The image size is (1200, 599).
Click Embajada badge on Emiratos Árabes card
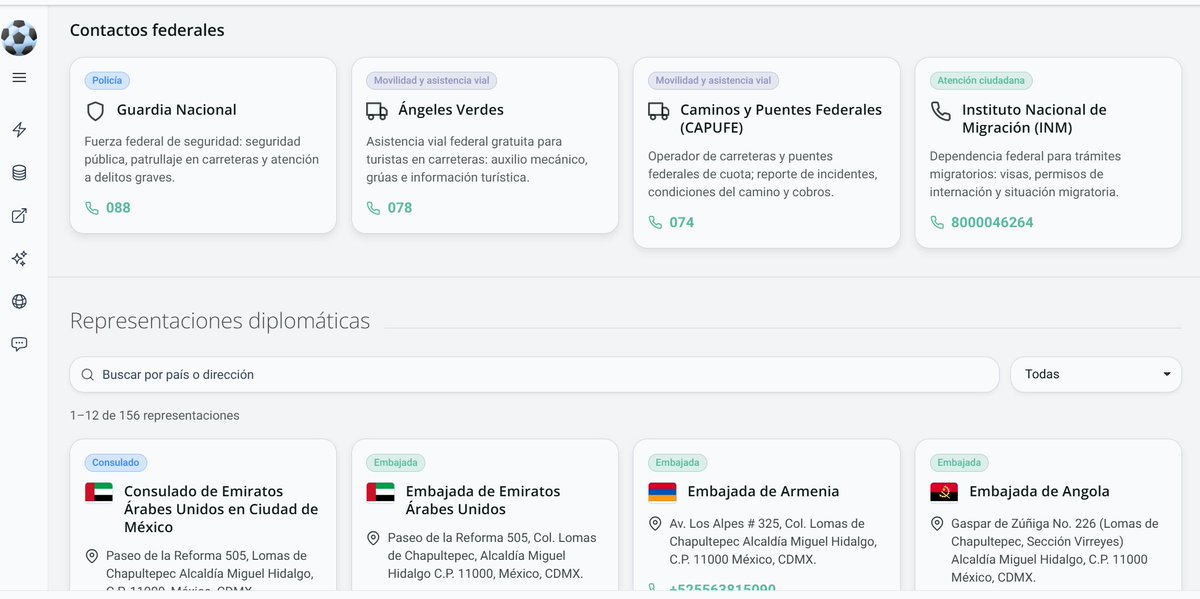tap(396, 463)
